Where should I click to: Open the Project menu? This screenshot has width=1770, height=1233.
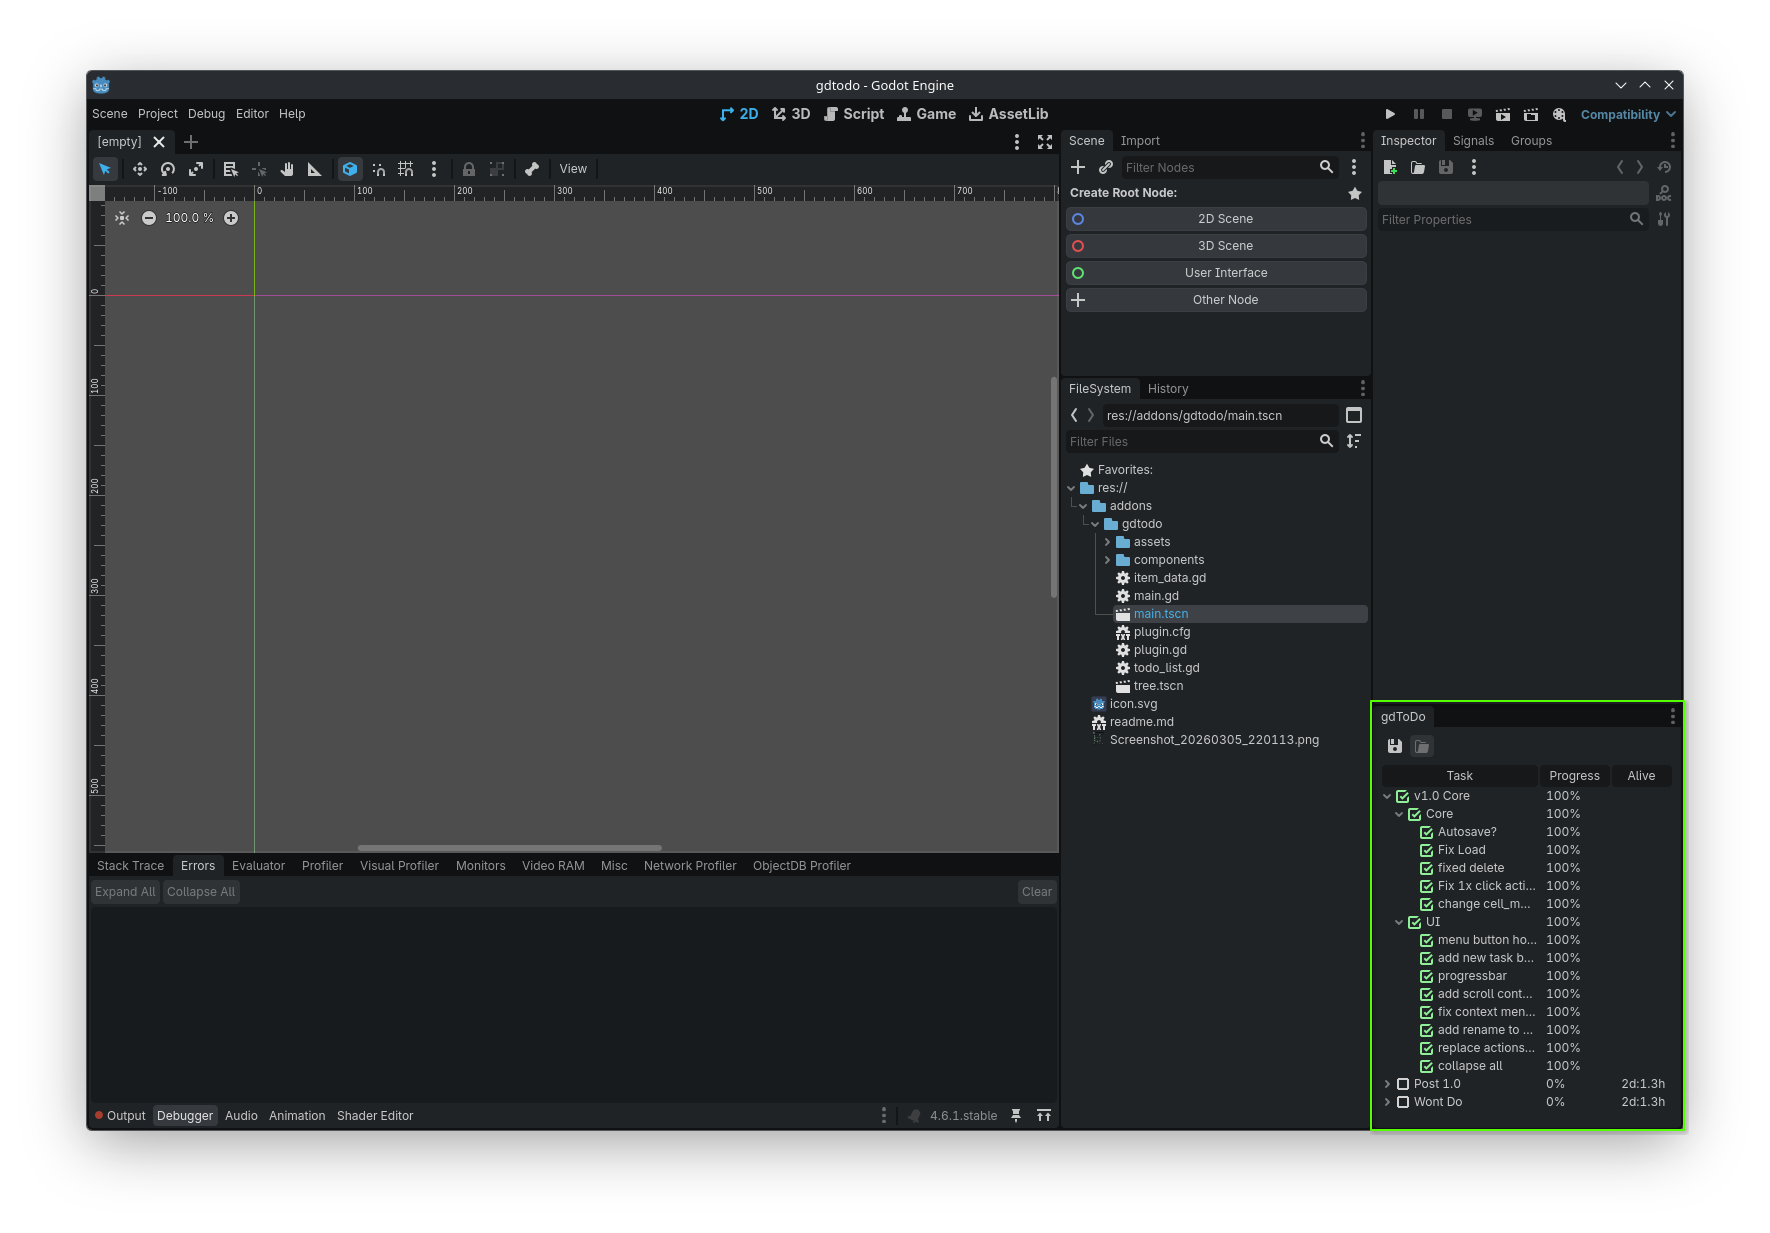click(158, 114)
